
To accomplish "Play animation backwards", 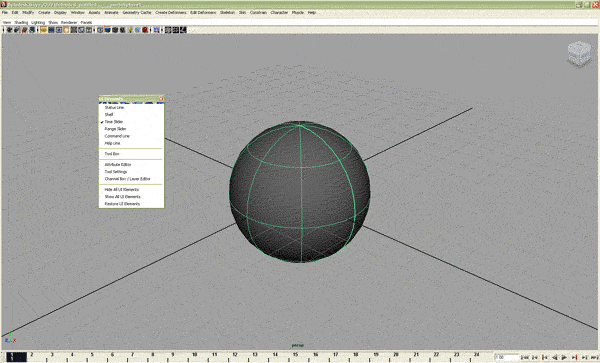I will 554,357.
